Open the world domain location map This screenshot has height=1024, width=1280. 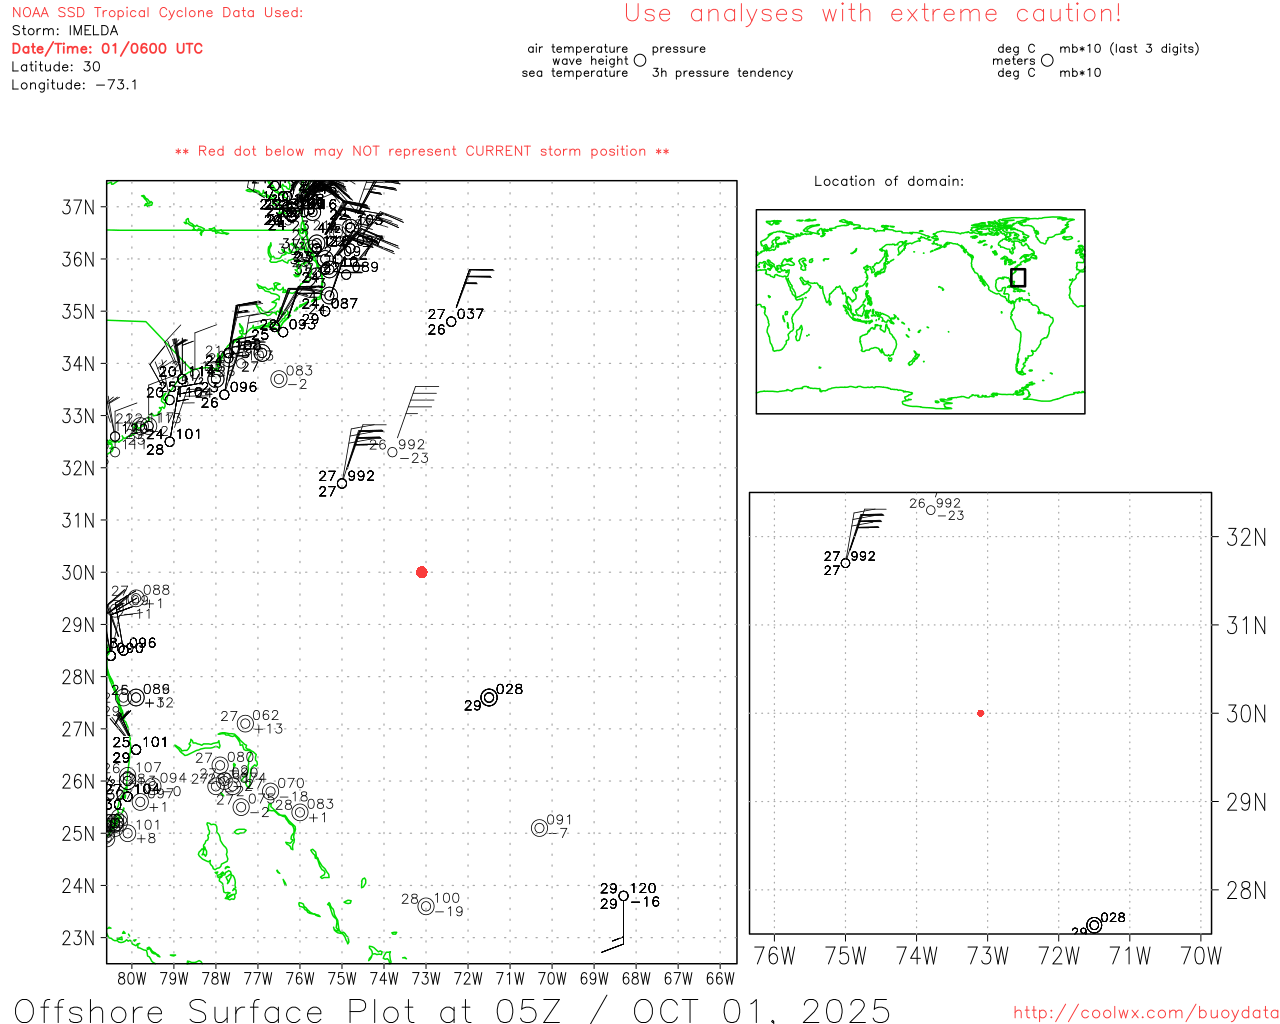coord(920,312)
